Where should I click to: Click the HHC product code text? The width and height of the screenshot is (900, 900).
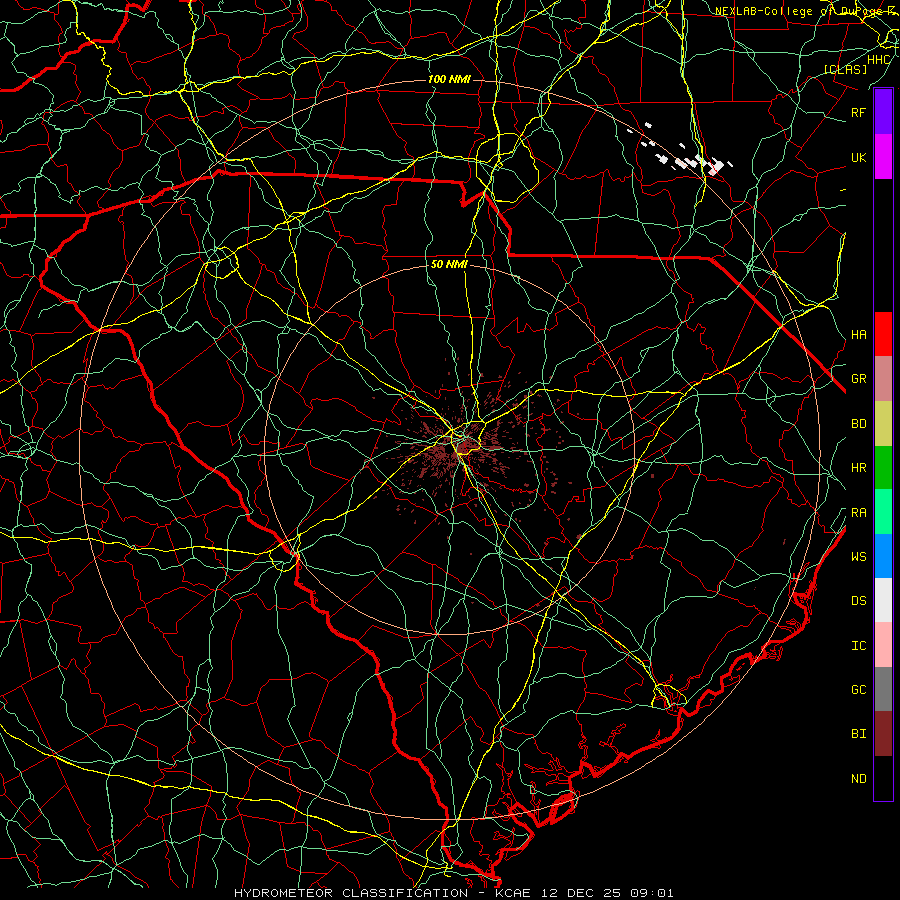pyautogui.click(x=878, y=60)
